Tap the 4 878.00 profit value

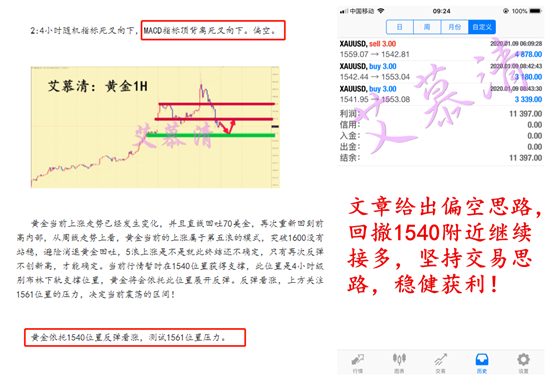pos(529,54)
